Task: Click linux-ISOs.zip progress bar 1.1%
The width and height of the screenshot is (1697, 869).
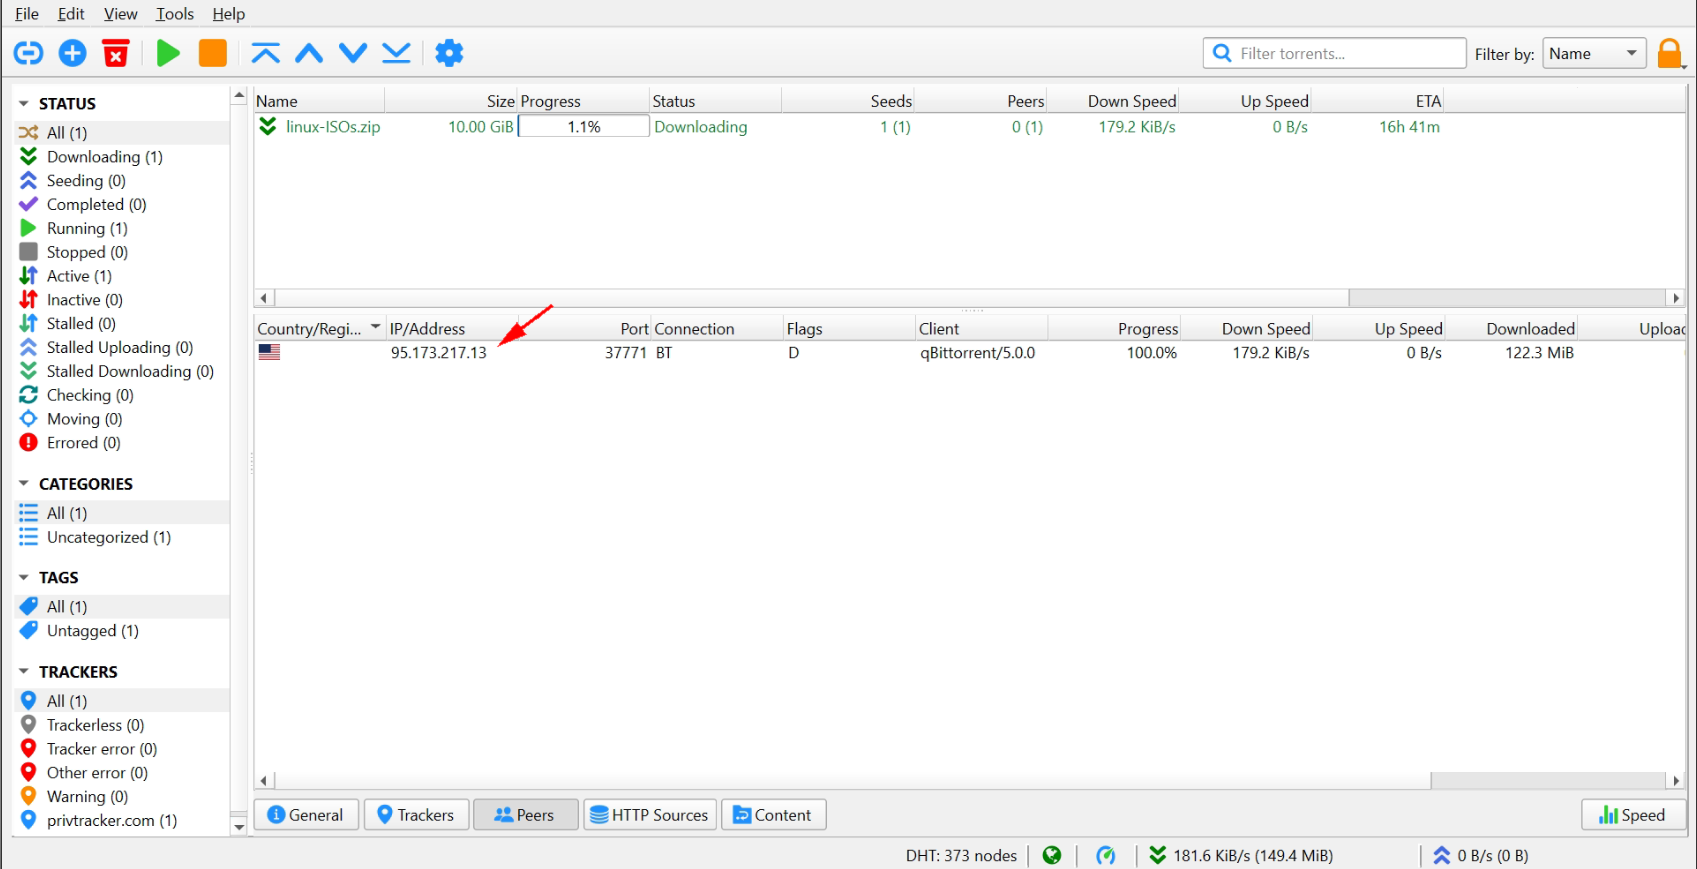Action: tap(584, 127)
